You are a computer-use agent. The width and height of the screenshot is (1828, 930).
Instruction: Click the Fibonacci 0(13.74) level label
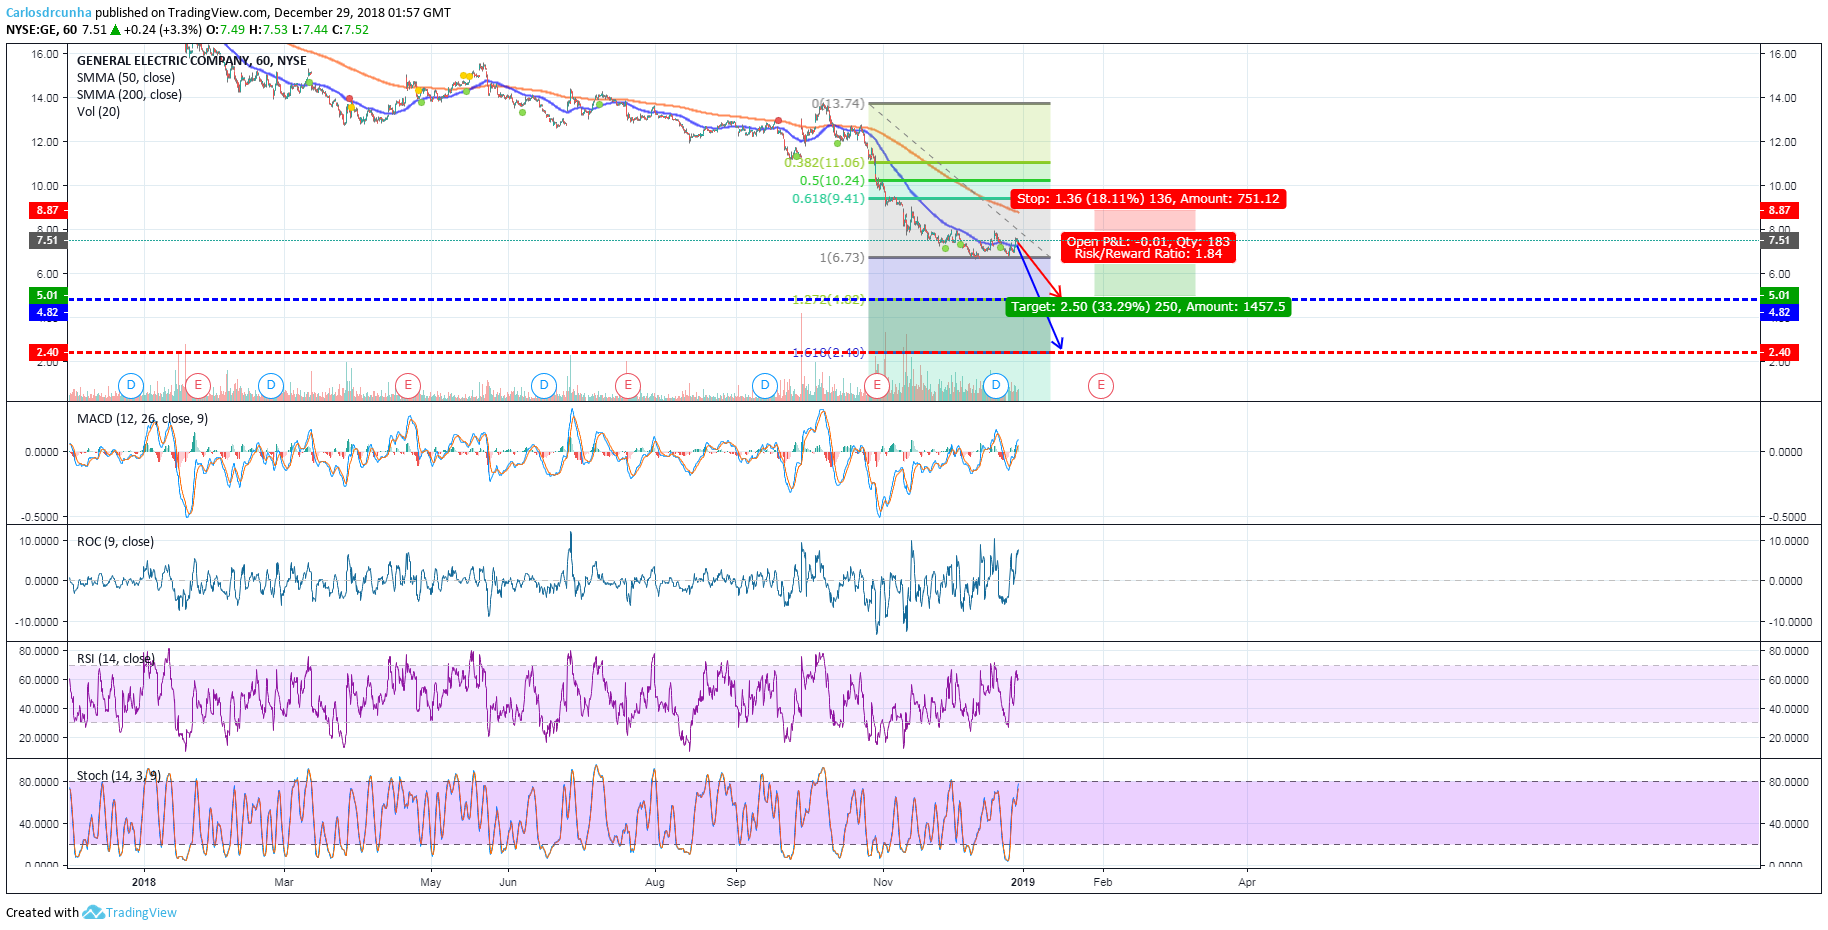coord(838,104)
